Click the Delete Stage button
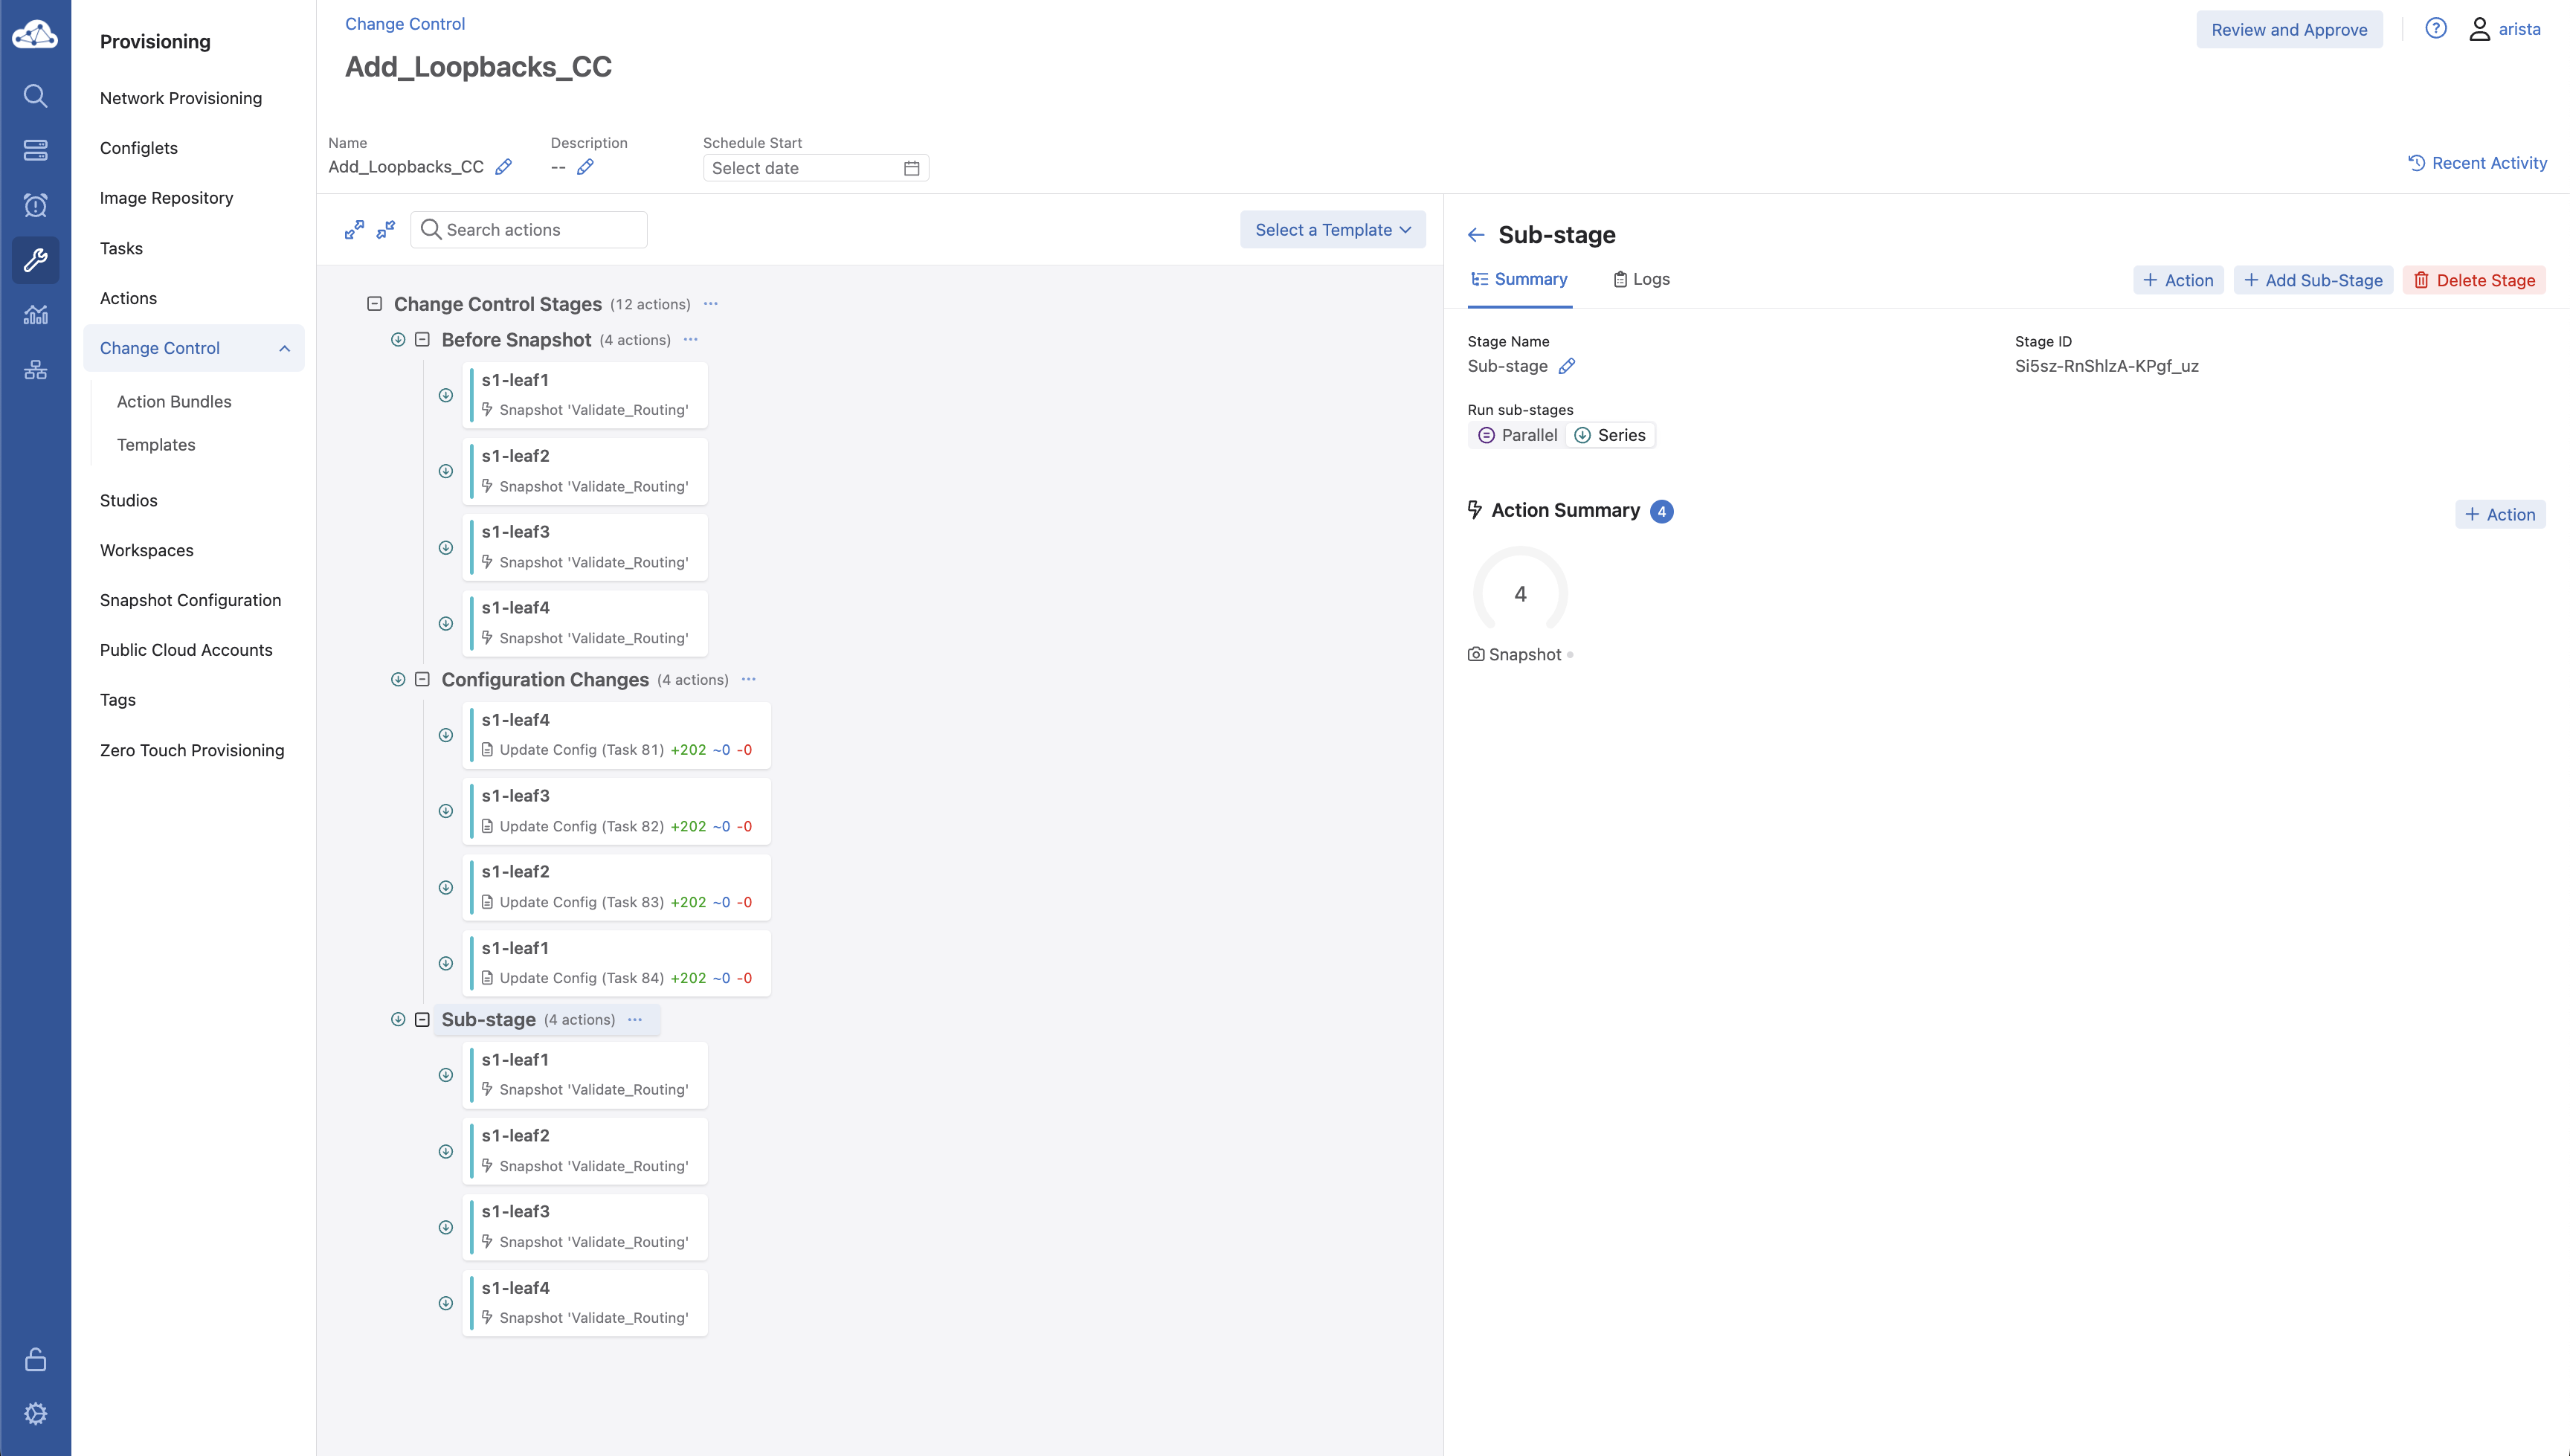2570x1456 pixels. 2474,280
